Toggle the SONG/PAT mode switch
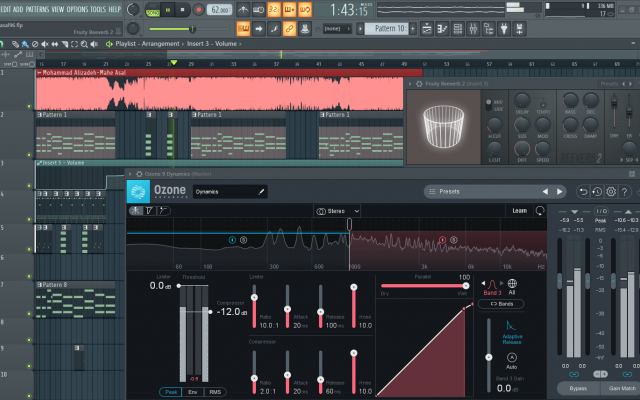This screenshot has width=640, height=400. click(x=153, y=10)
